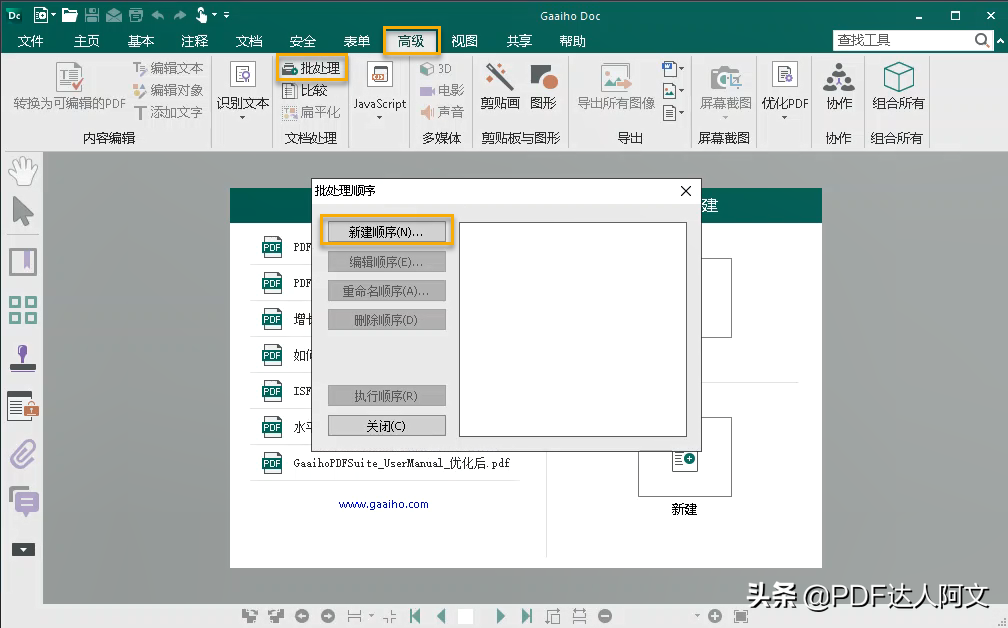Click the 查找工具 search field

pos(903,40)
